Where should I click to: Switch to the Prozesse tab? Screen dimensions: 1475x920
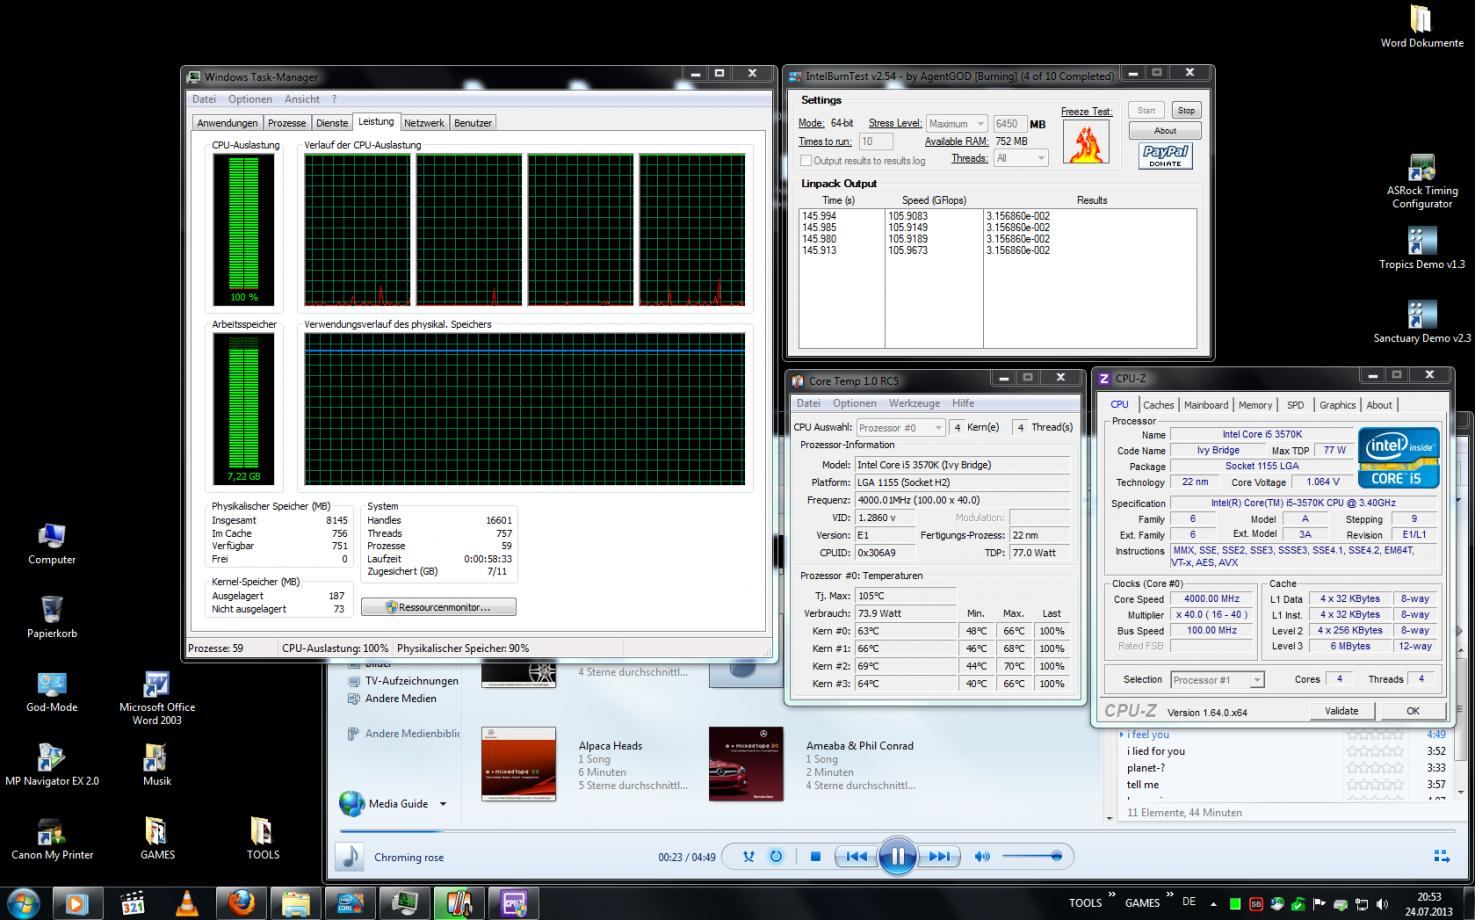(x=287, y=123)
